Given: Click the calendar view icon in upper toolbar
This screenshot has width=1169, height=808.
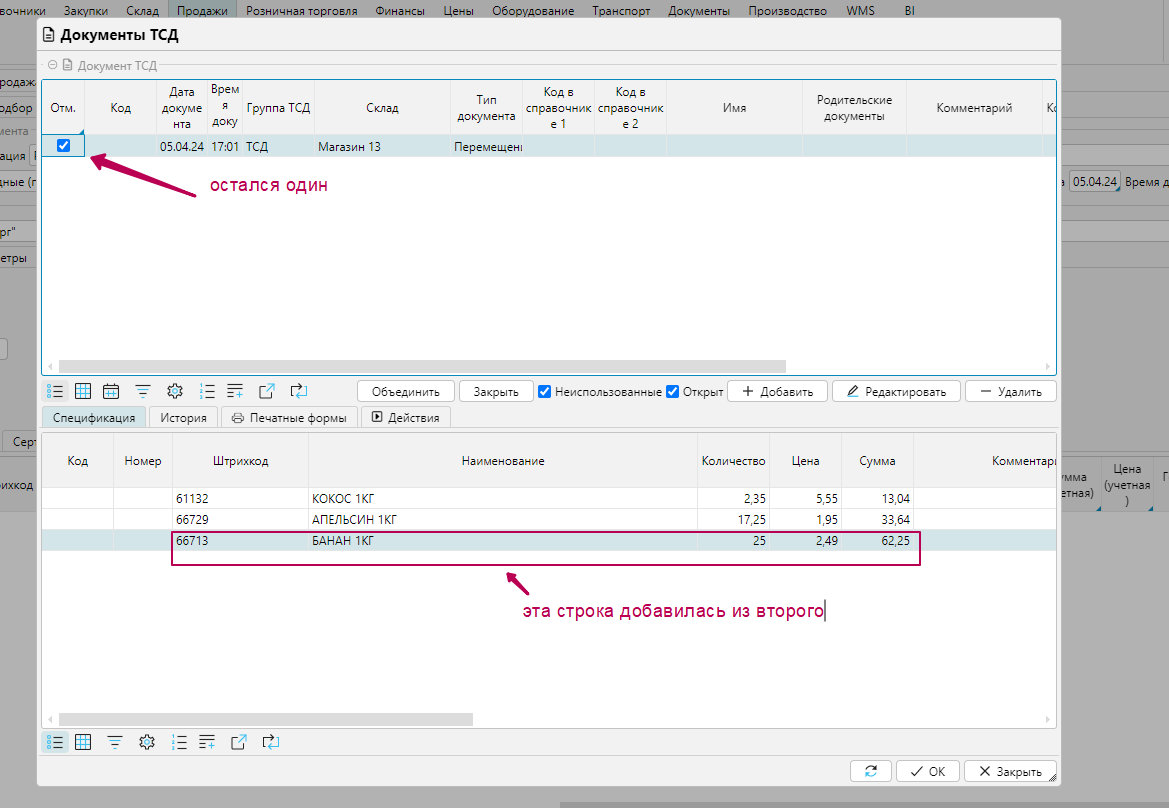Looking at the screenshot, I should click(111, 391).
